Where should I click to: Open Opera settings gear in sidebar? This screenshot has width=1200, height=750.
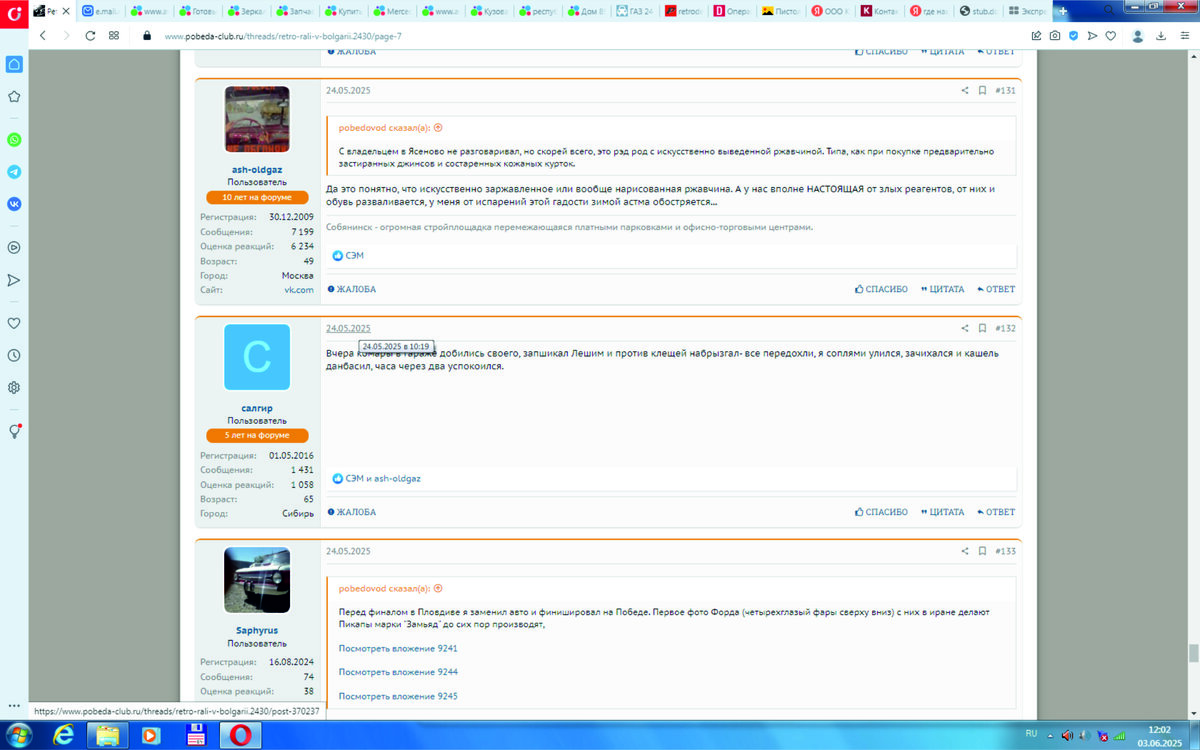point(14,387)
